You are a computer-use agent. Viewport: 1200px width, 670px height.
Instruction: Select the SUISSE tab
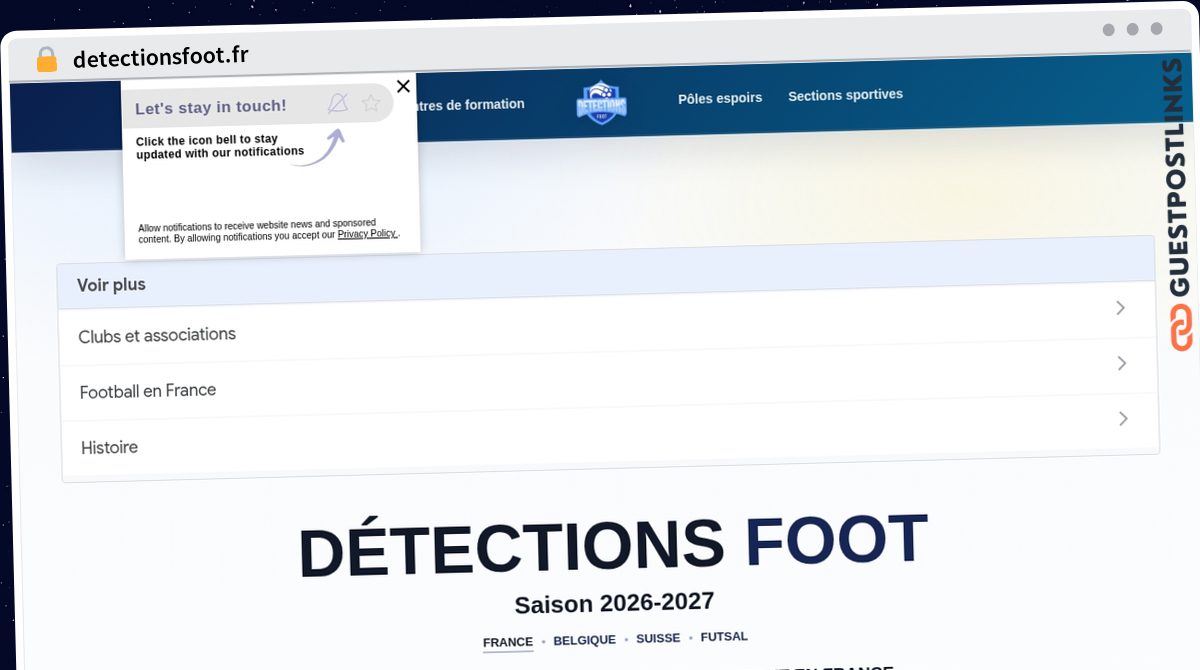coord(658,638)
